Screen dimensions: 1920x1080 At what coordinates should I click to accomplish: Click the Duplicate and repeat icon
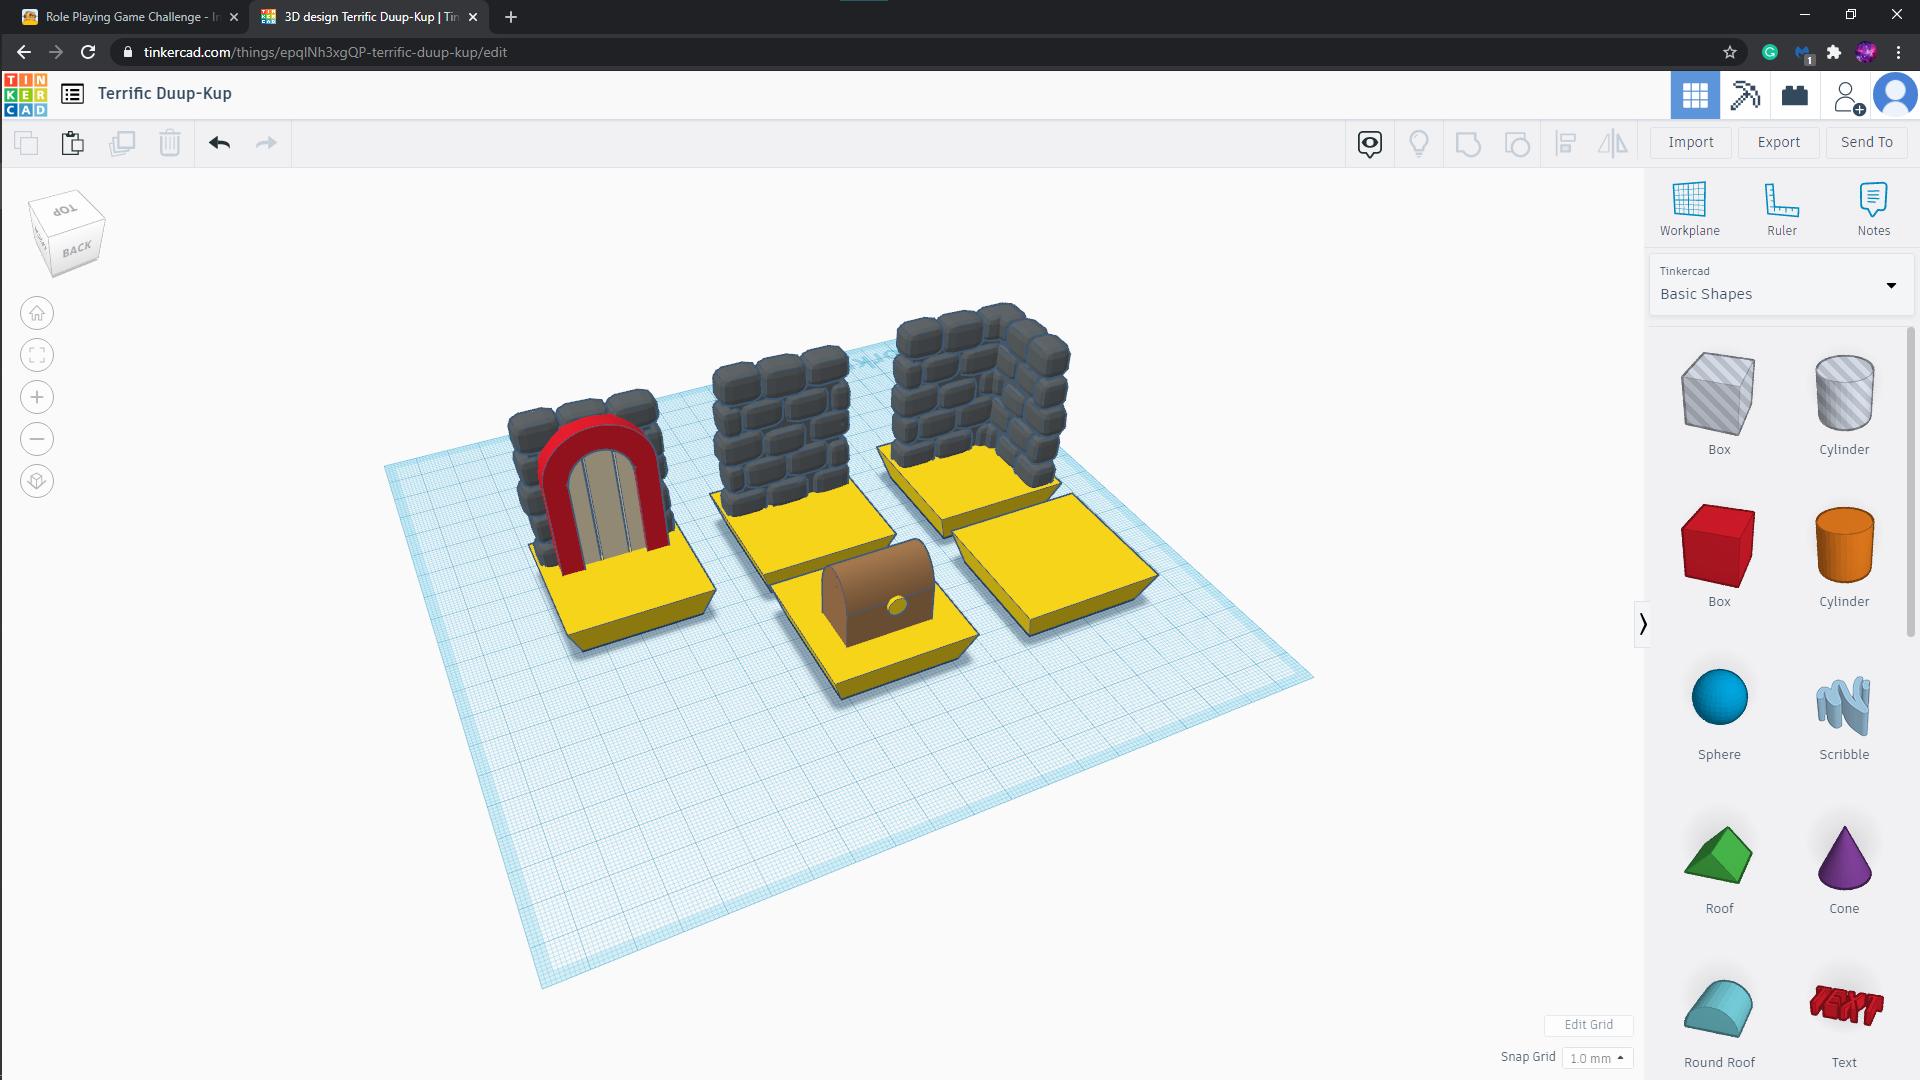coord(122,143)
